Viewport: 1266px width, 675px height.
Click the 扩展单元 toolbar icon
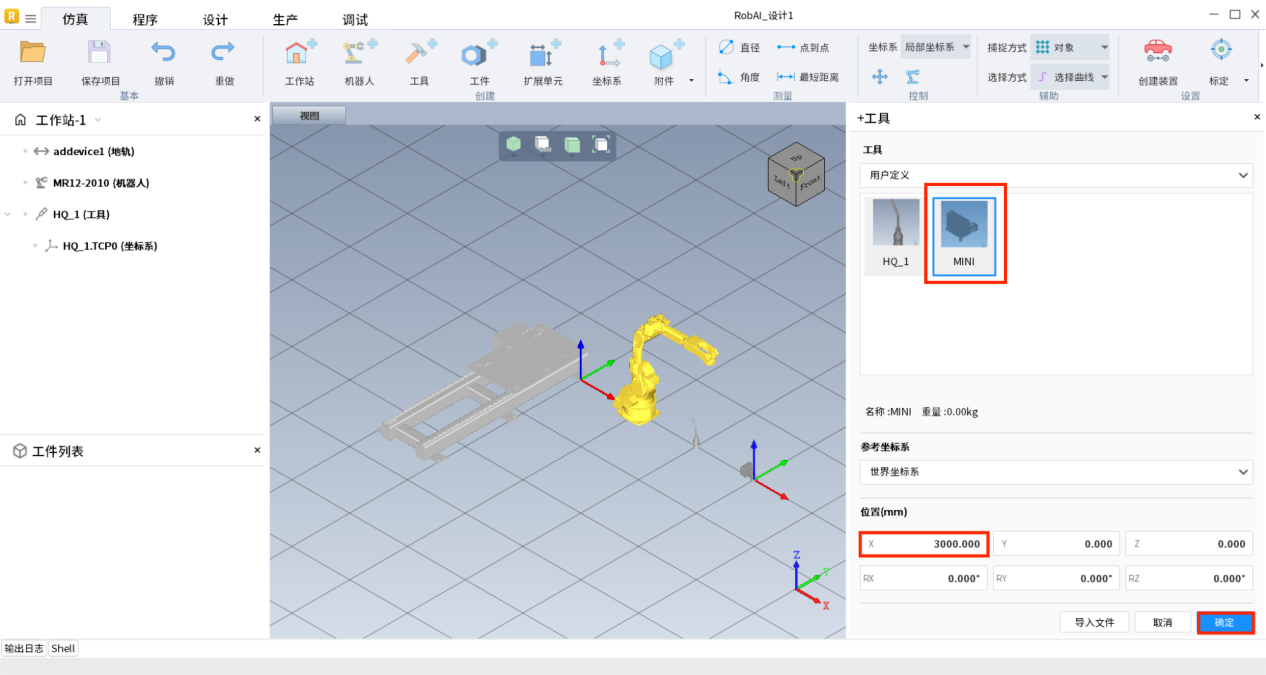(543, 54)
